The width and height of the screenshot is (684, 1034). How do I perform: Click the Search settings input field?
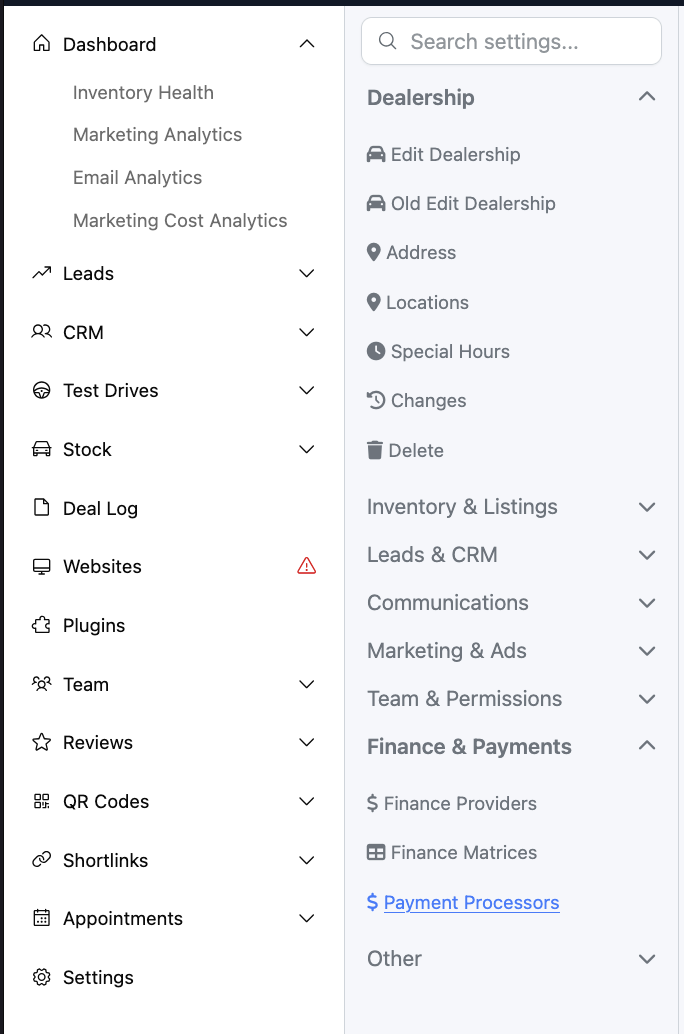(520, 42)
